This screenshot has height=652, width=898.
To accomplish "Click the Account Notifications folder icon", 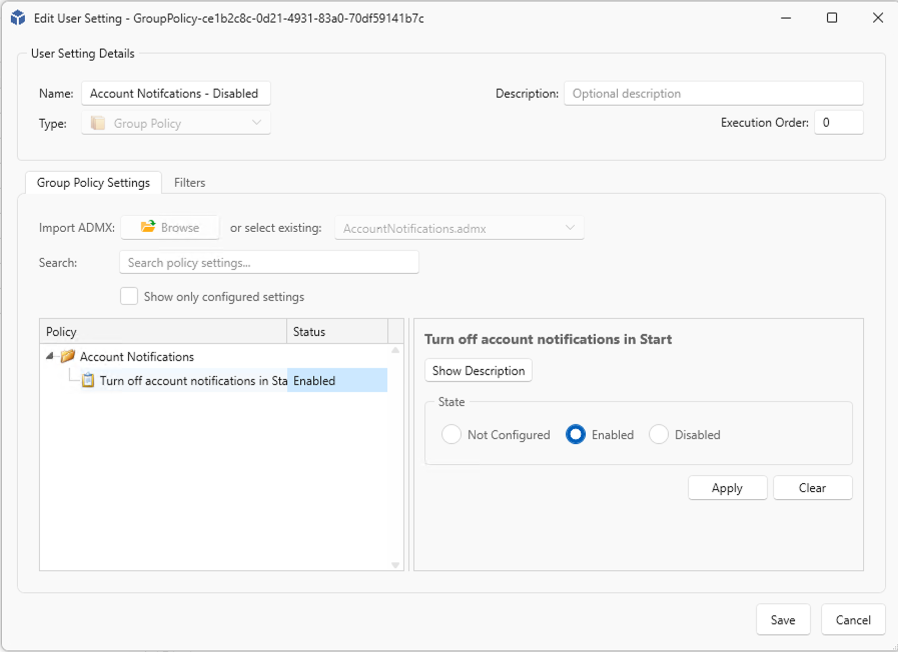I will tap(68, 357).
